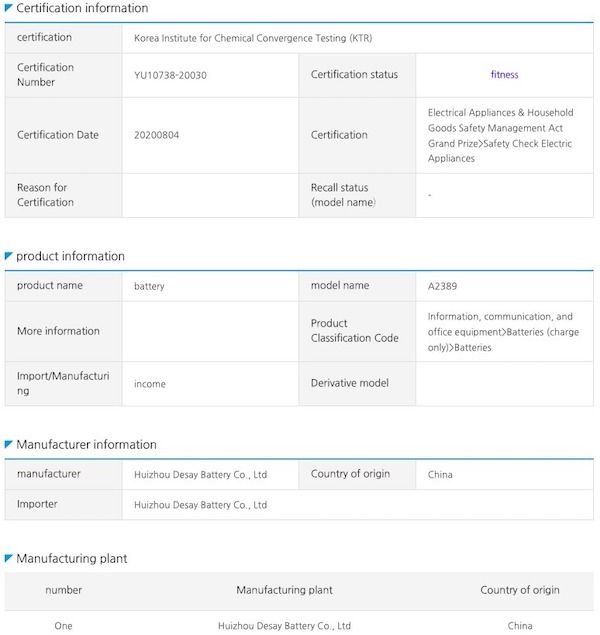Click the plant row labeled One
Viewport: 600px width, 635px height.
pyautogui.click(x=299, y=625)
